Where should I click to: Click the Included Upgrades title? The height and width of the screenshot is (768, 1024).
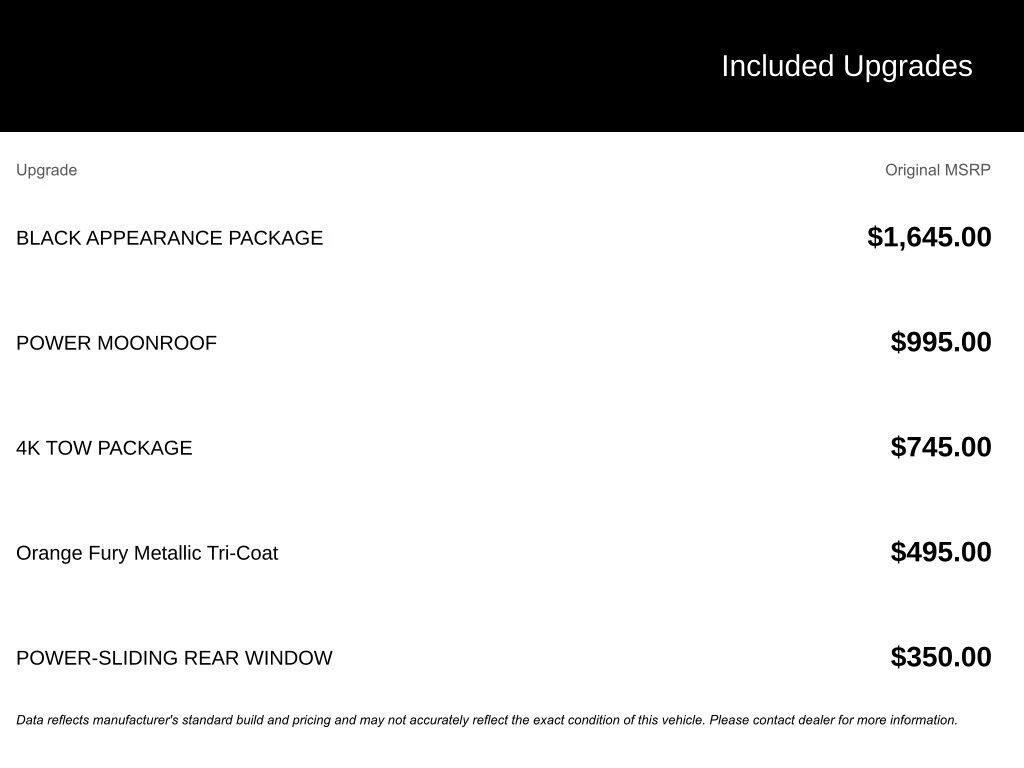846,66
